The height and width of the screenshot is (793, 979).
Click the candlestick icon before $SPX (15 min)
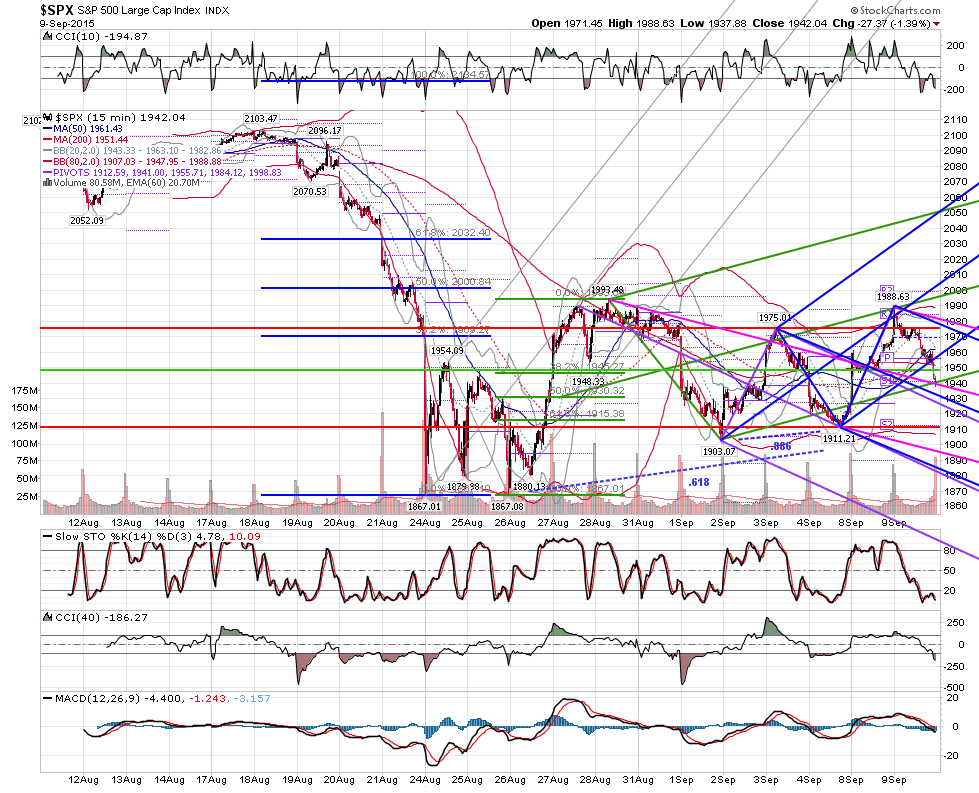point(47,117)
